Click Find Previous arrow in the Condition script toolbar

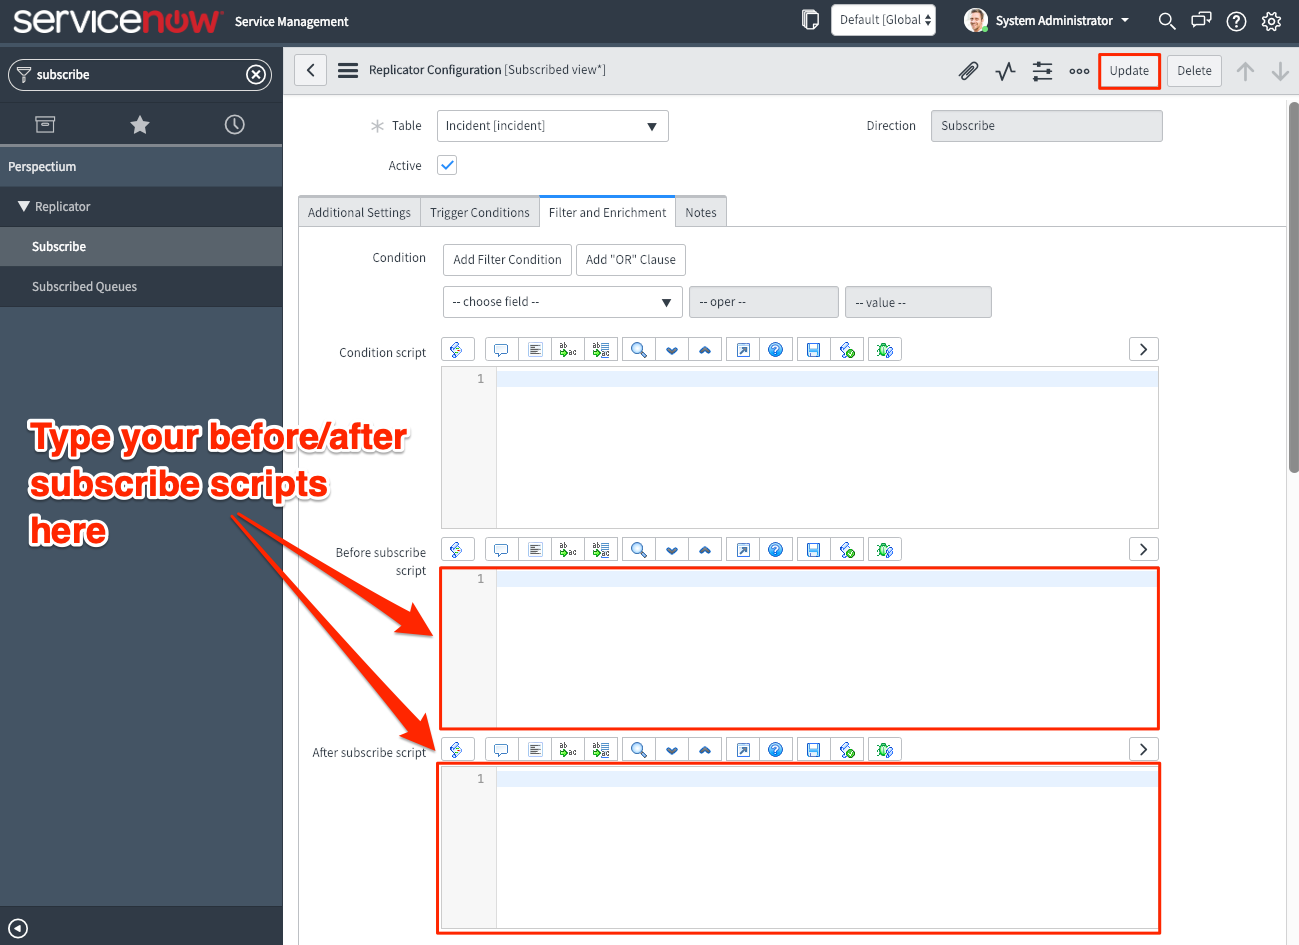[x=705, y=349]
